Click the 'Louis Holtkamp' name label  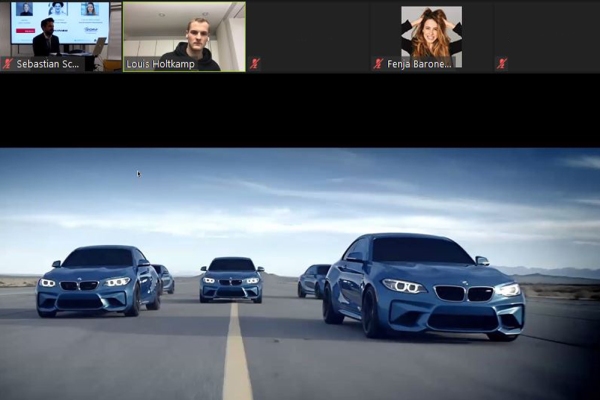(160, 64)
